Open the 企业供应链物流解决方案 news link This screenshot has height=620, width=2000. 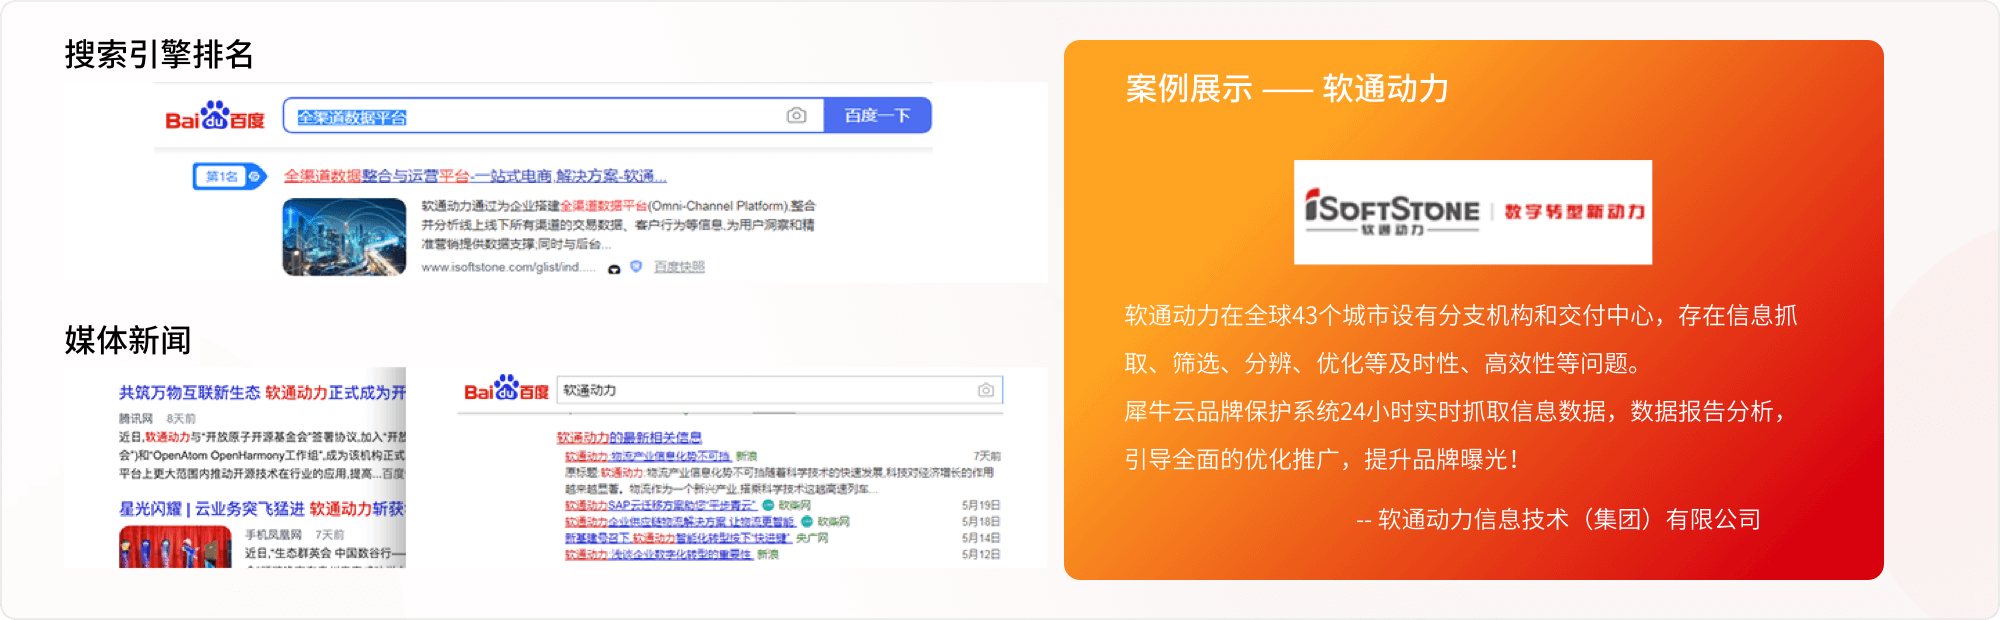coord(680,522)
